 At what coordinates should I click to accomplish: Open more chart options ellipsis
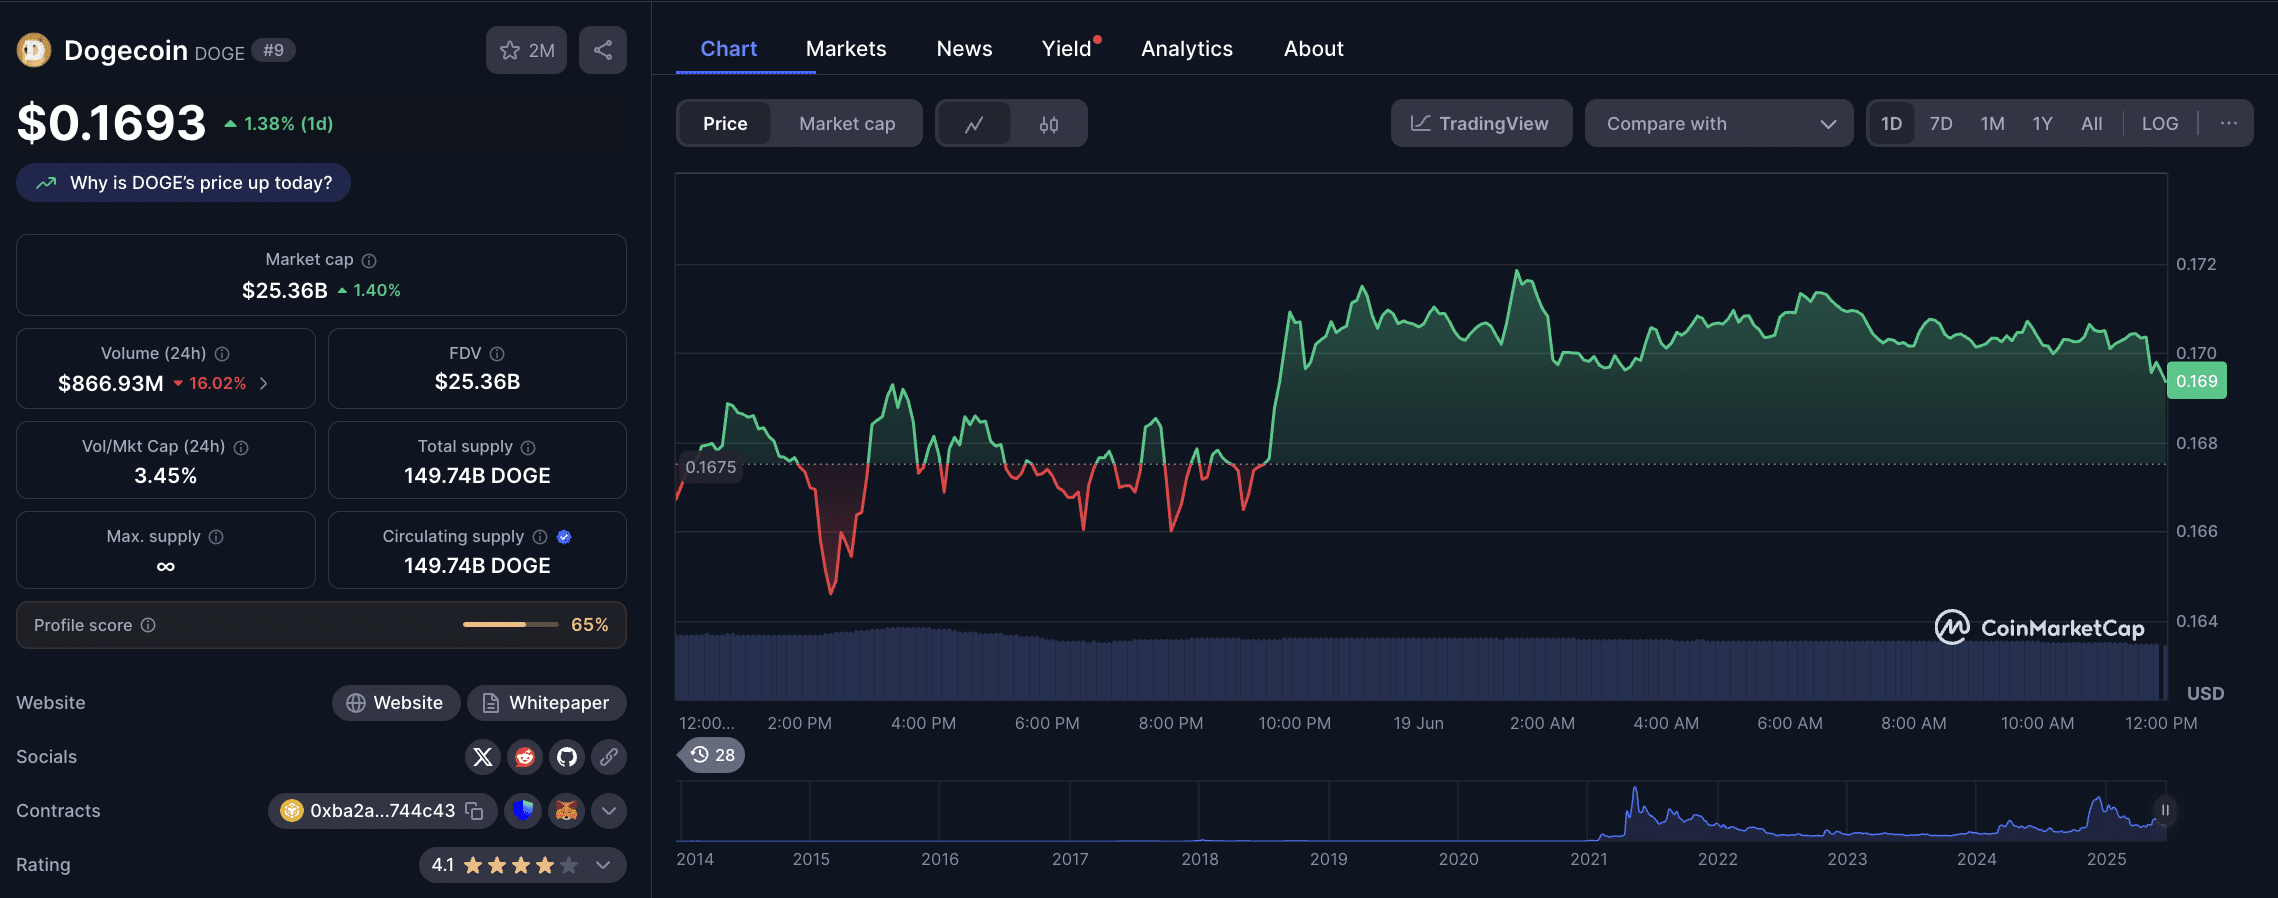[2229, 123]
